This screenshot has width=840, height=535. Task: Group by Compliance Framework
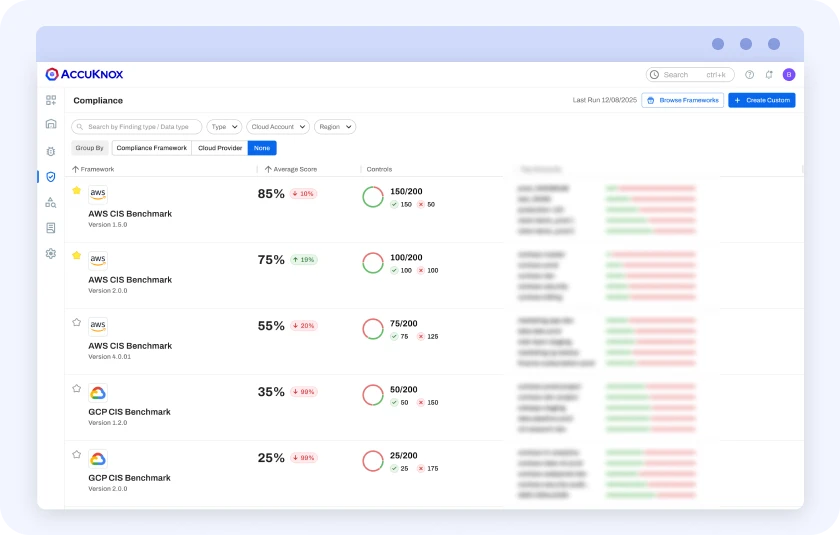coord(152,148)
